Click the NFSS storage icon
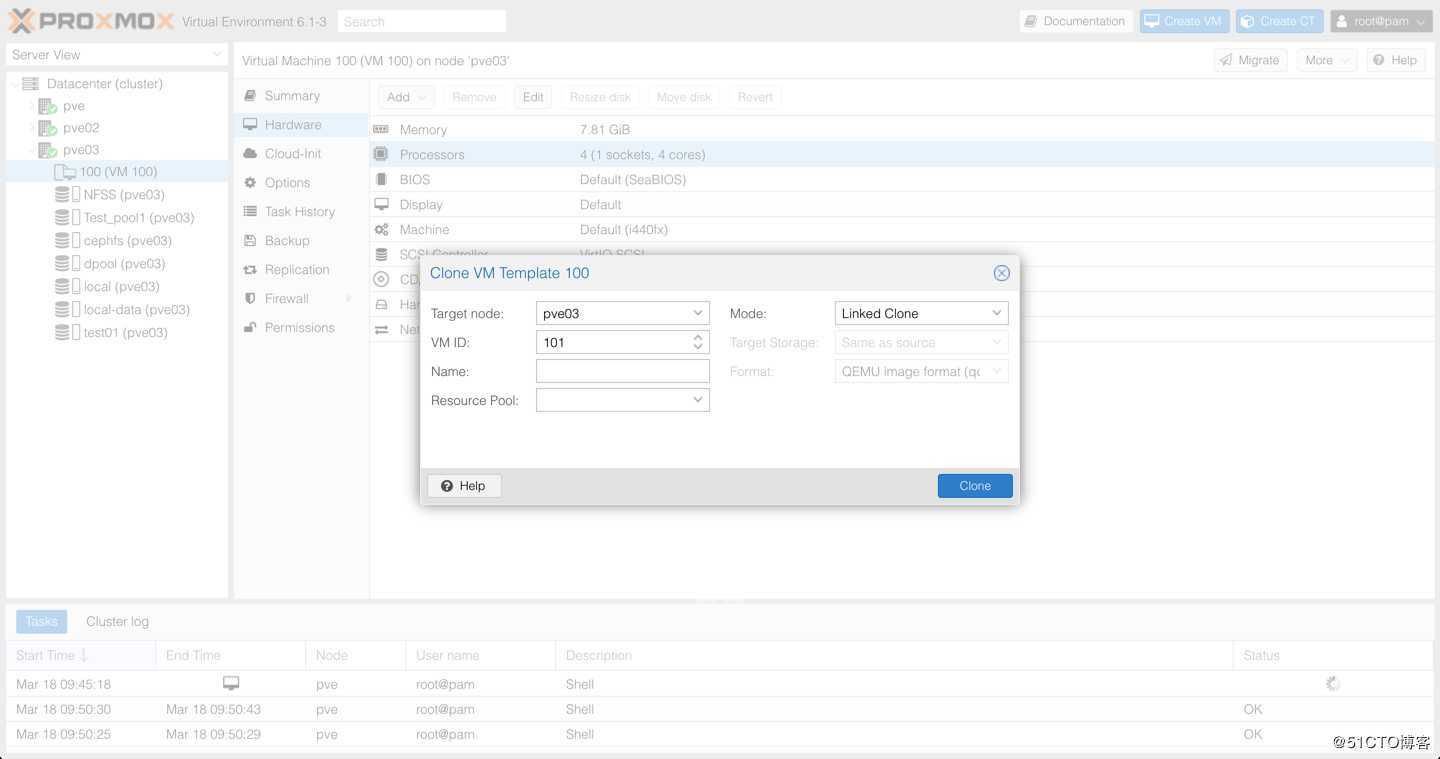Image resolution: width=1440 pixels, height=759 pixels. point(67,195)
